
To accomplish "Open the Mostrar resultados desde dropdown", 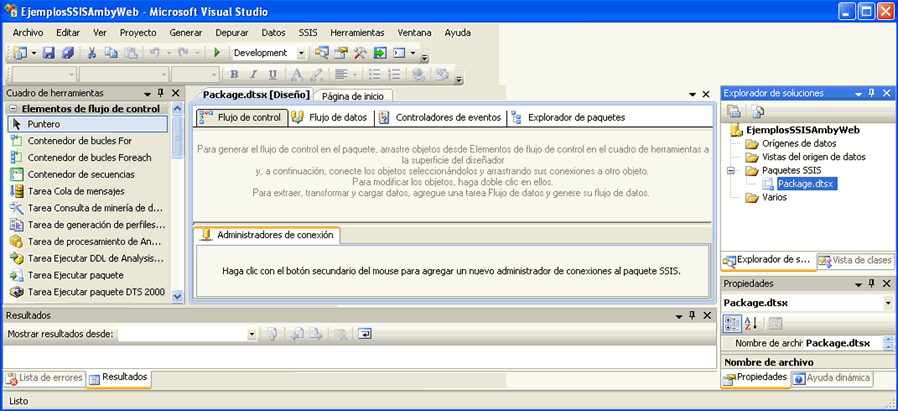I will pos(251,334).
